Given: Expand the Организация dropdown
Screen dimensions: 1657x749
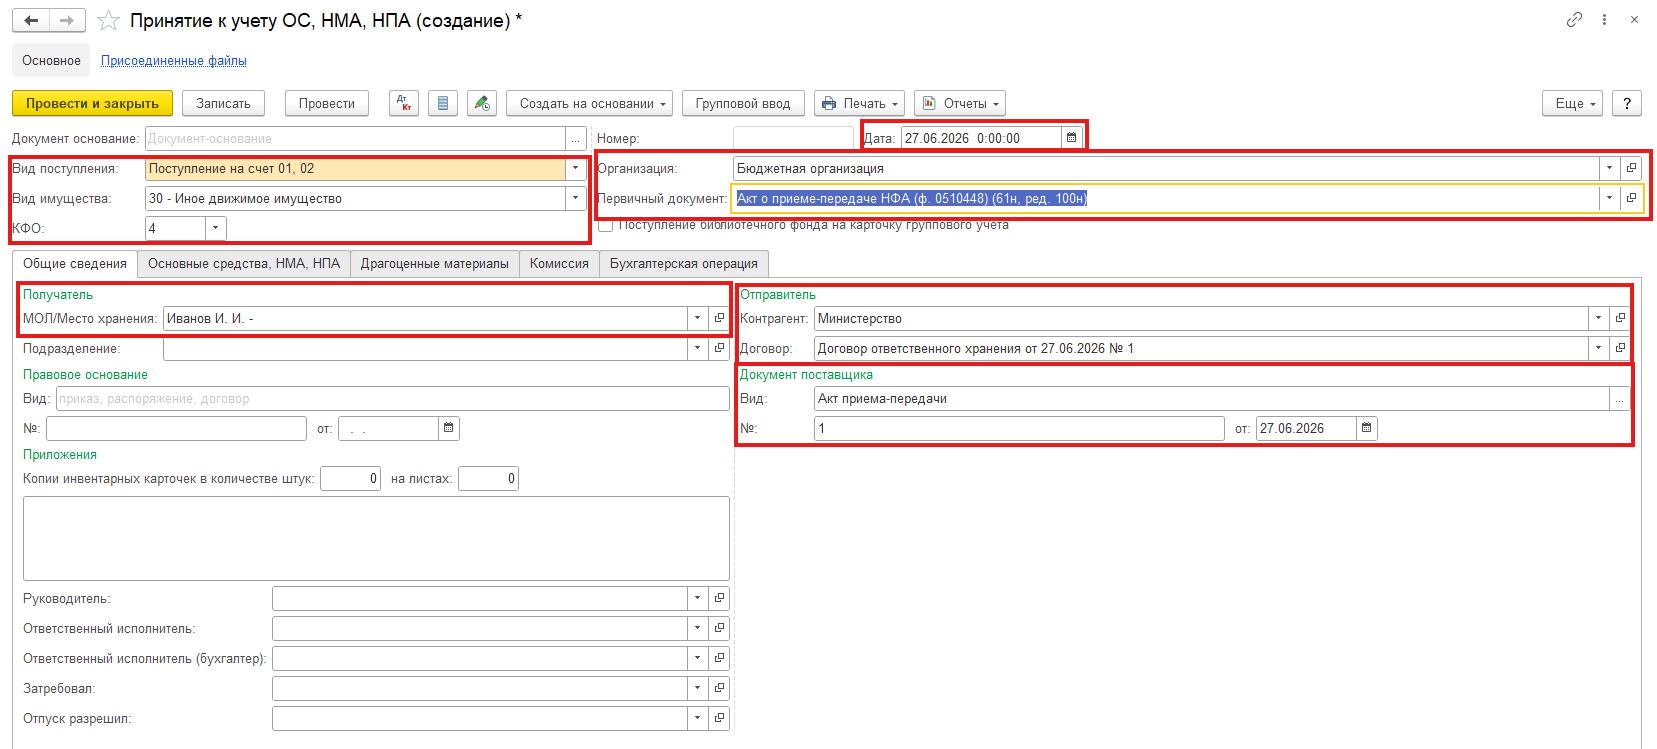Looking at the screenshot, I should [1609, 168].
